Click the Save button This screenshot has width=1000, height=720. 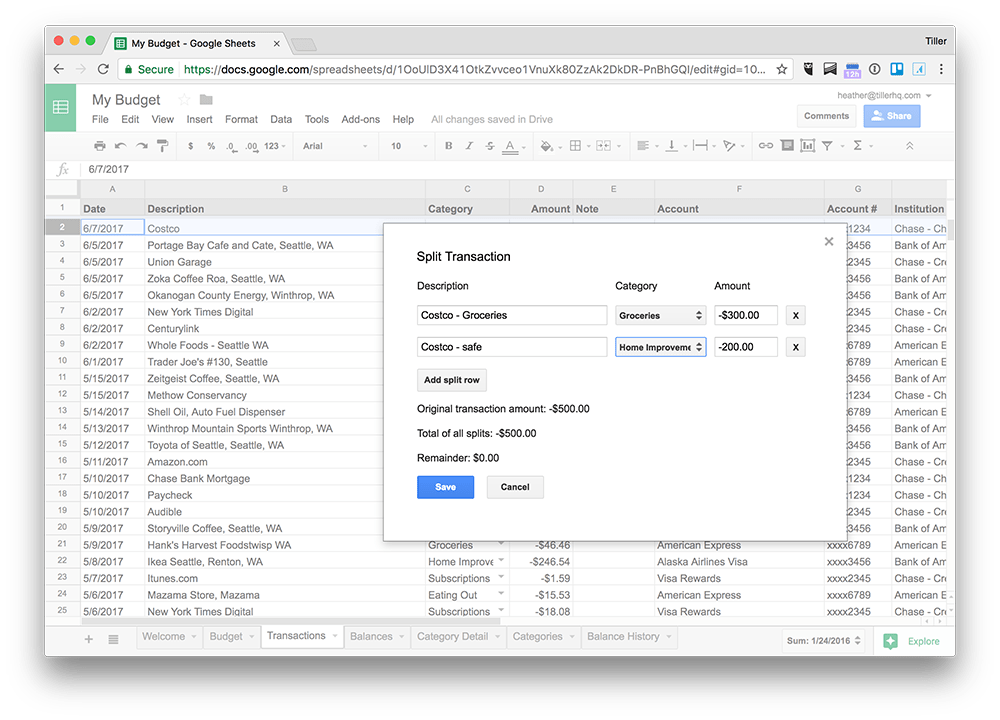(445, 487)
